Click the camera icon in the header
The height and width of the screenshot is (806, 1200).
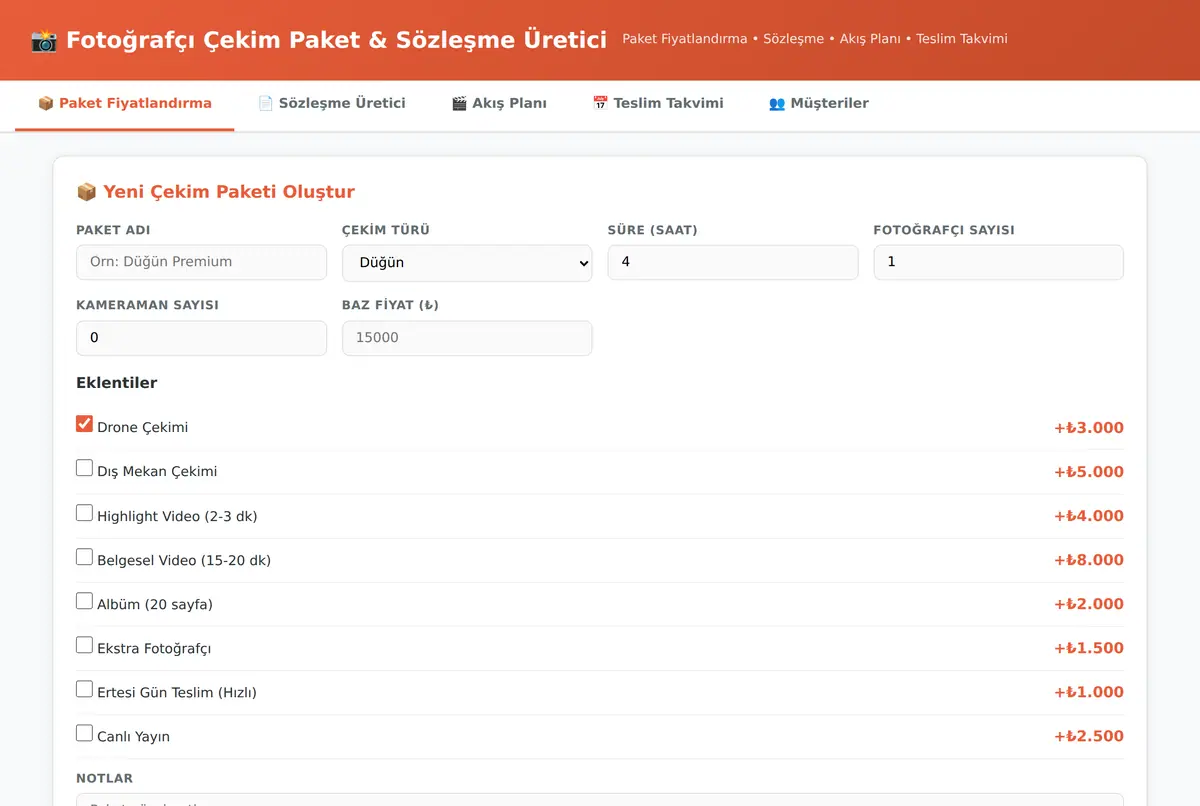point(44,40)
